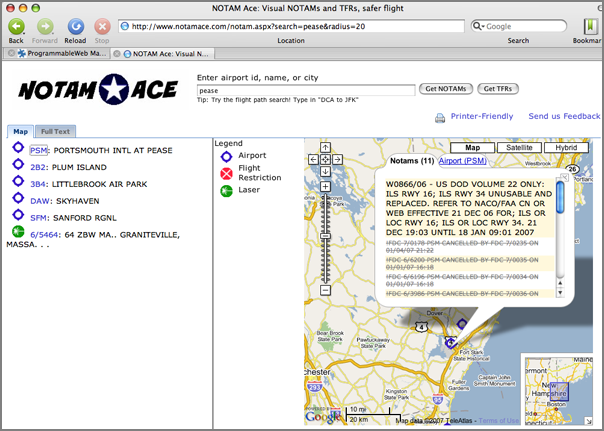Open the map Terms of Use link

point(499,421)
